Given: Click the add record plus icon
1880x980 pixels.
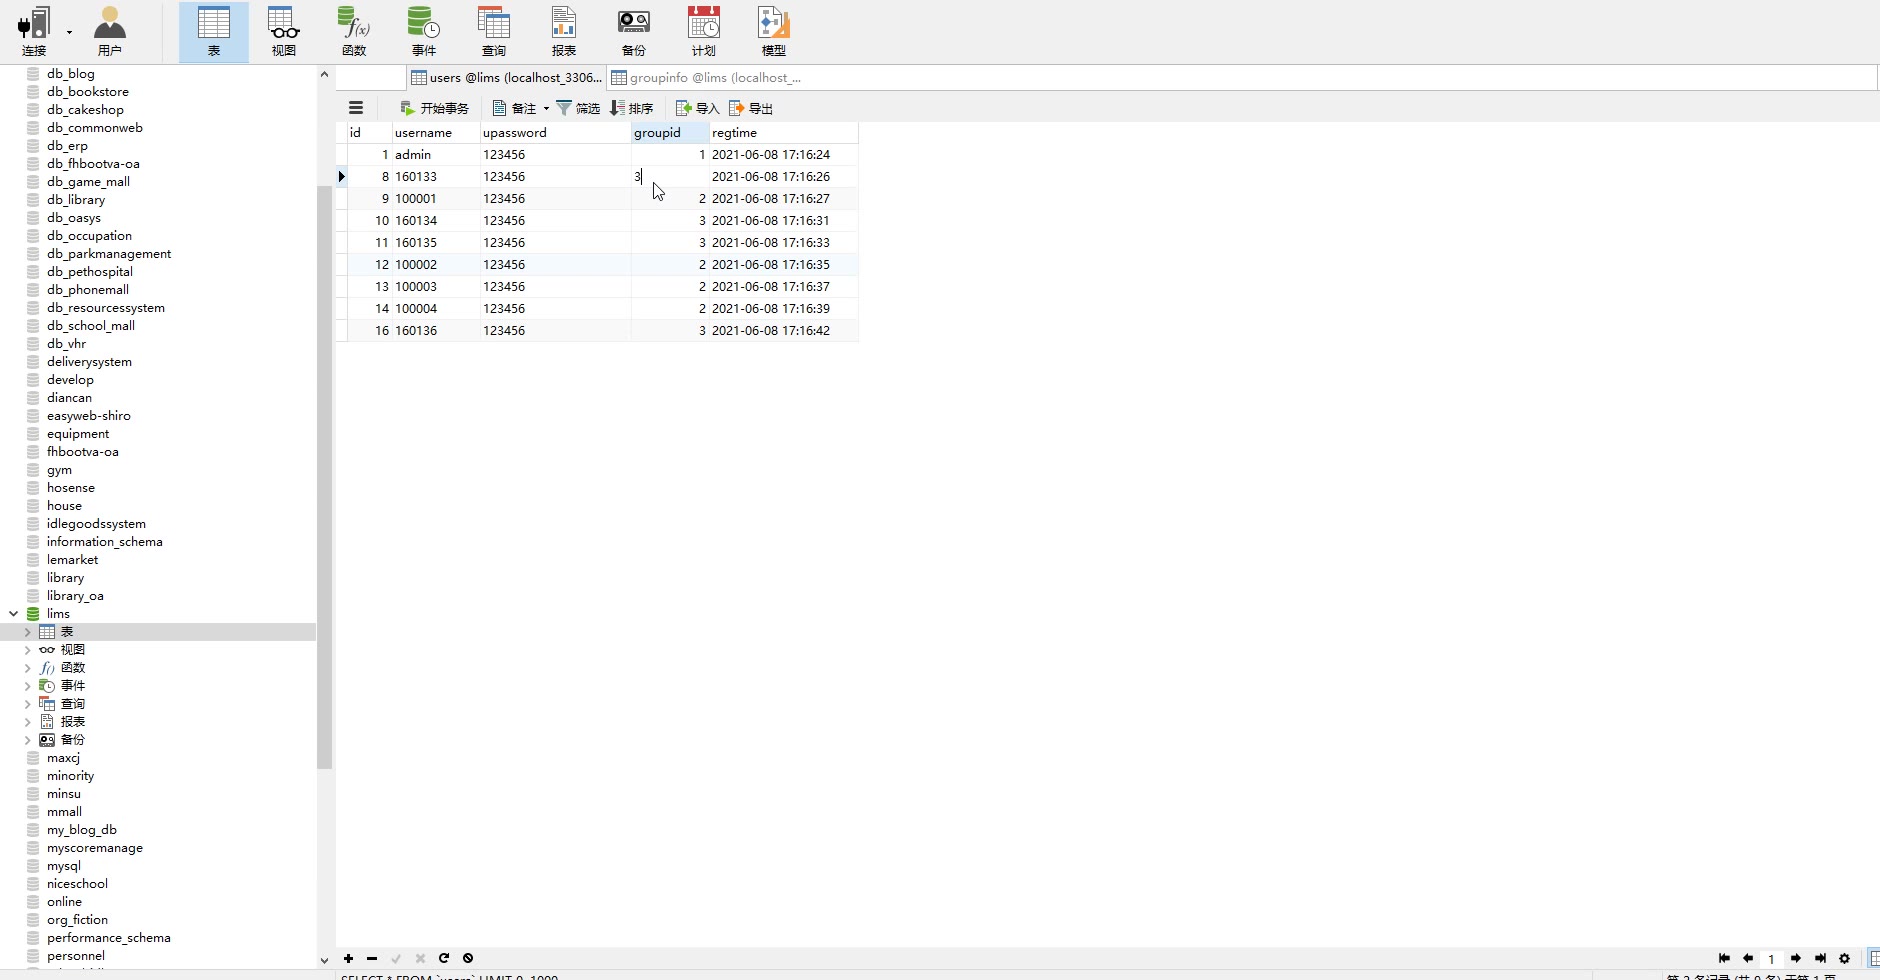Looking at the screenshot, I should [x=348, y=958].
